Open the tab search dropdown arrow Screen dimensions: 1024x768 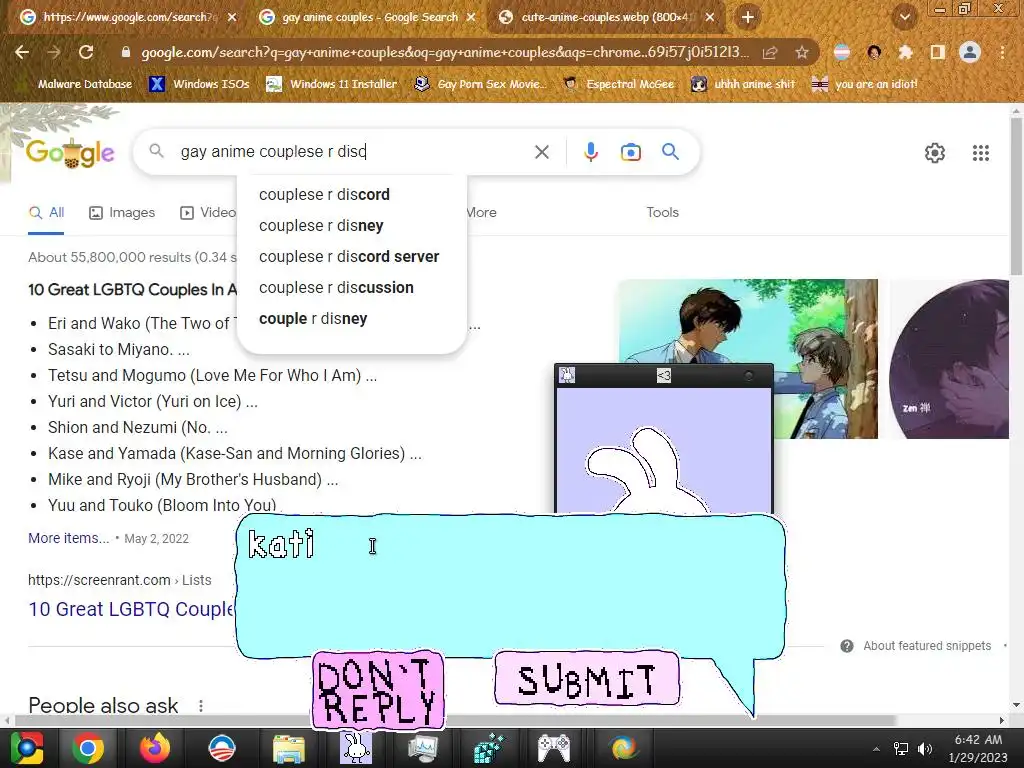pos(905,17)
